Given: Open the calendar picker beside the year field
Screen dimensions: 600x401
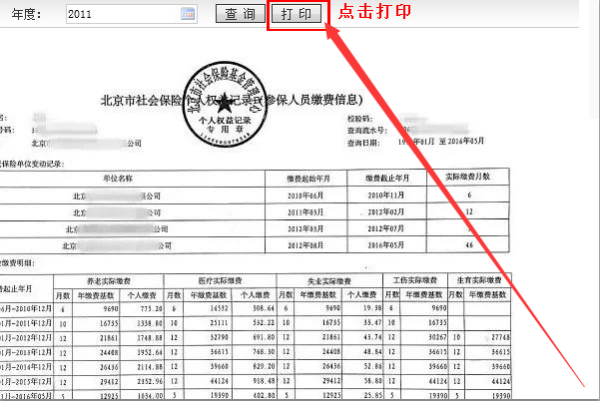Looking at the screenshot, I should pos(188,15).
